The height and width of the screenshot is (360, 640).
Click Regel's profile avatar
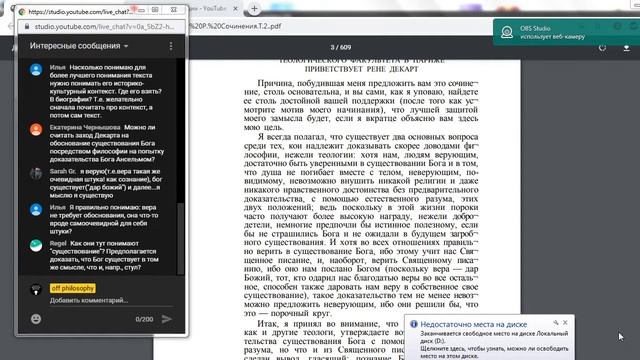pos(36,245)
